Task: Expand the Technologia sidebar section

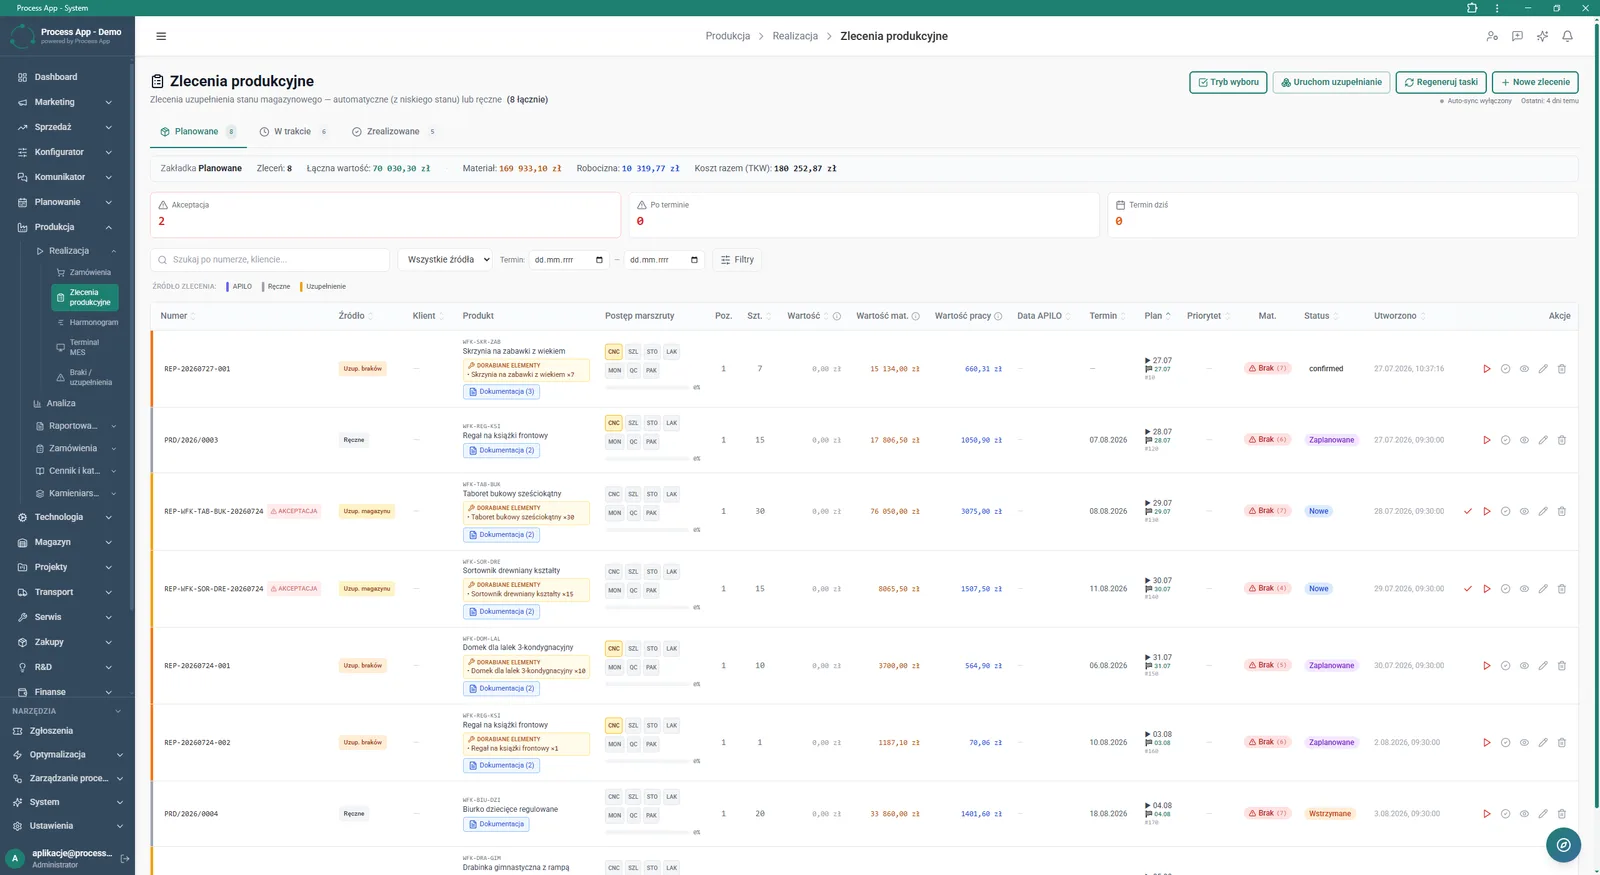Action: coord(67,517)
